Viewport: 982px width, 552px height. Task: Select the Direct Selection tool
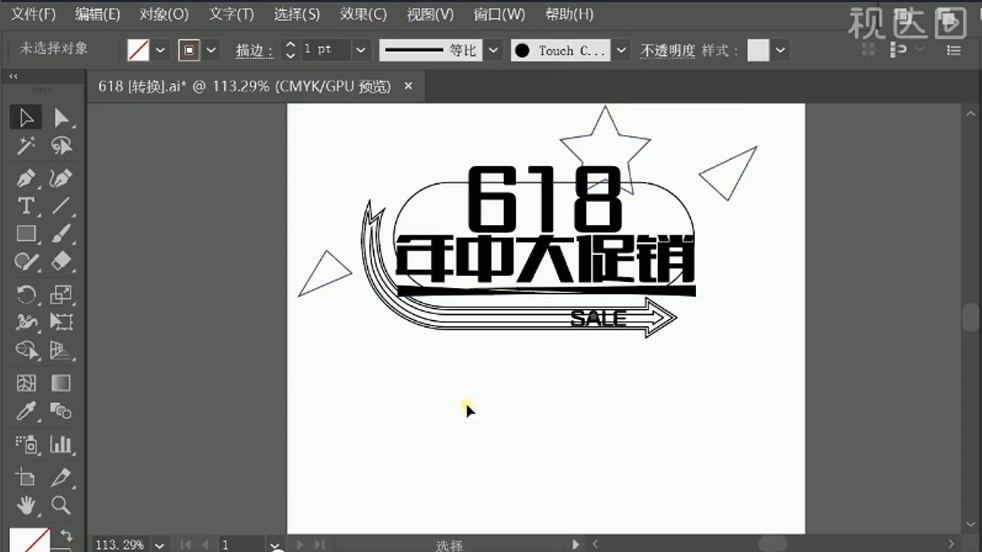click(x=61, y=118)
